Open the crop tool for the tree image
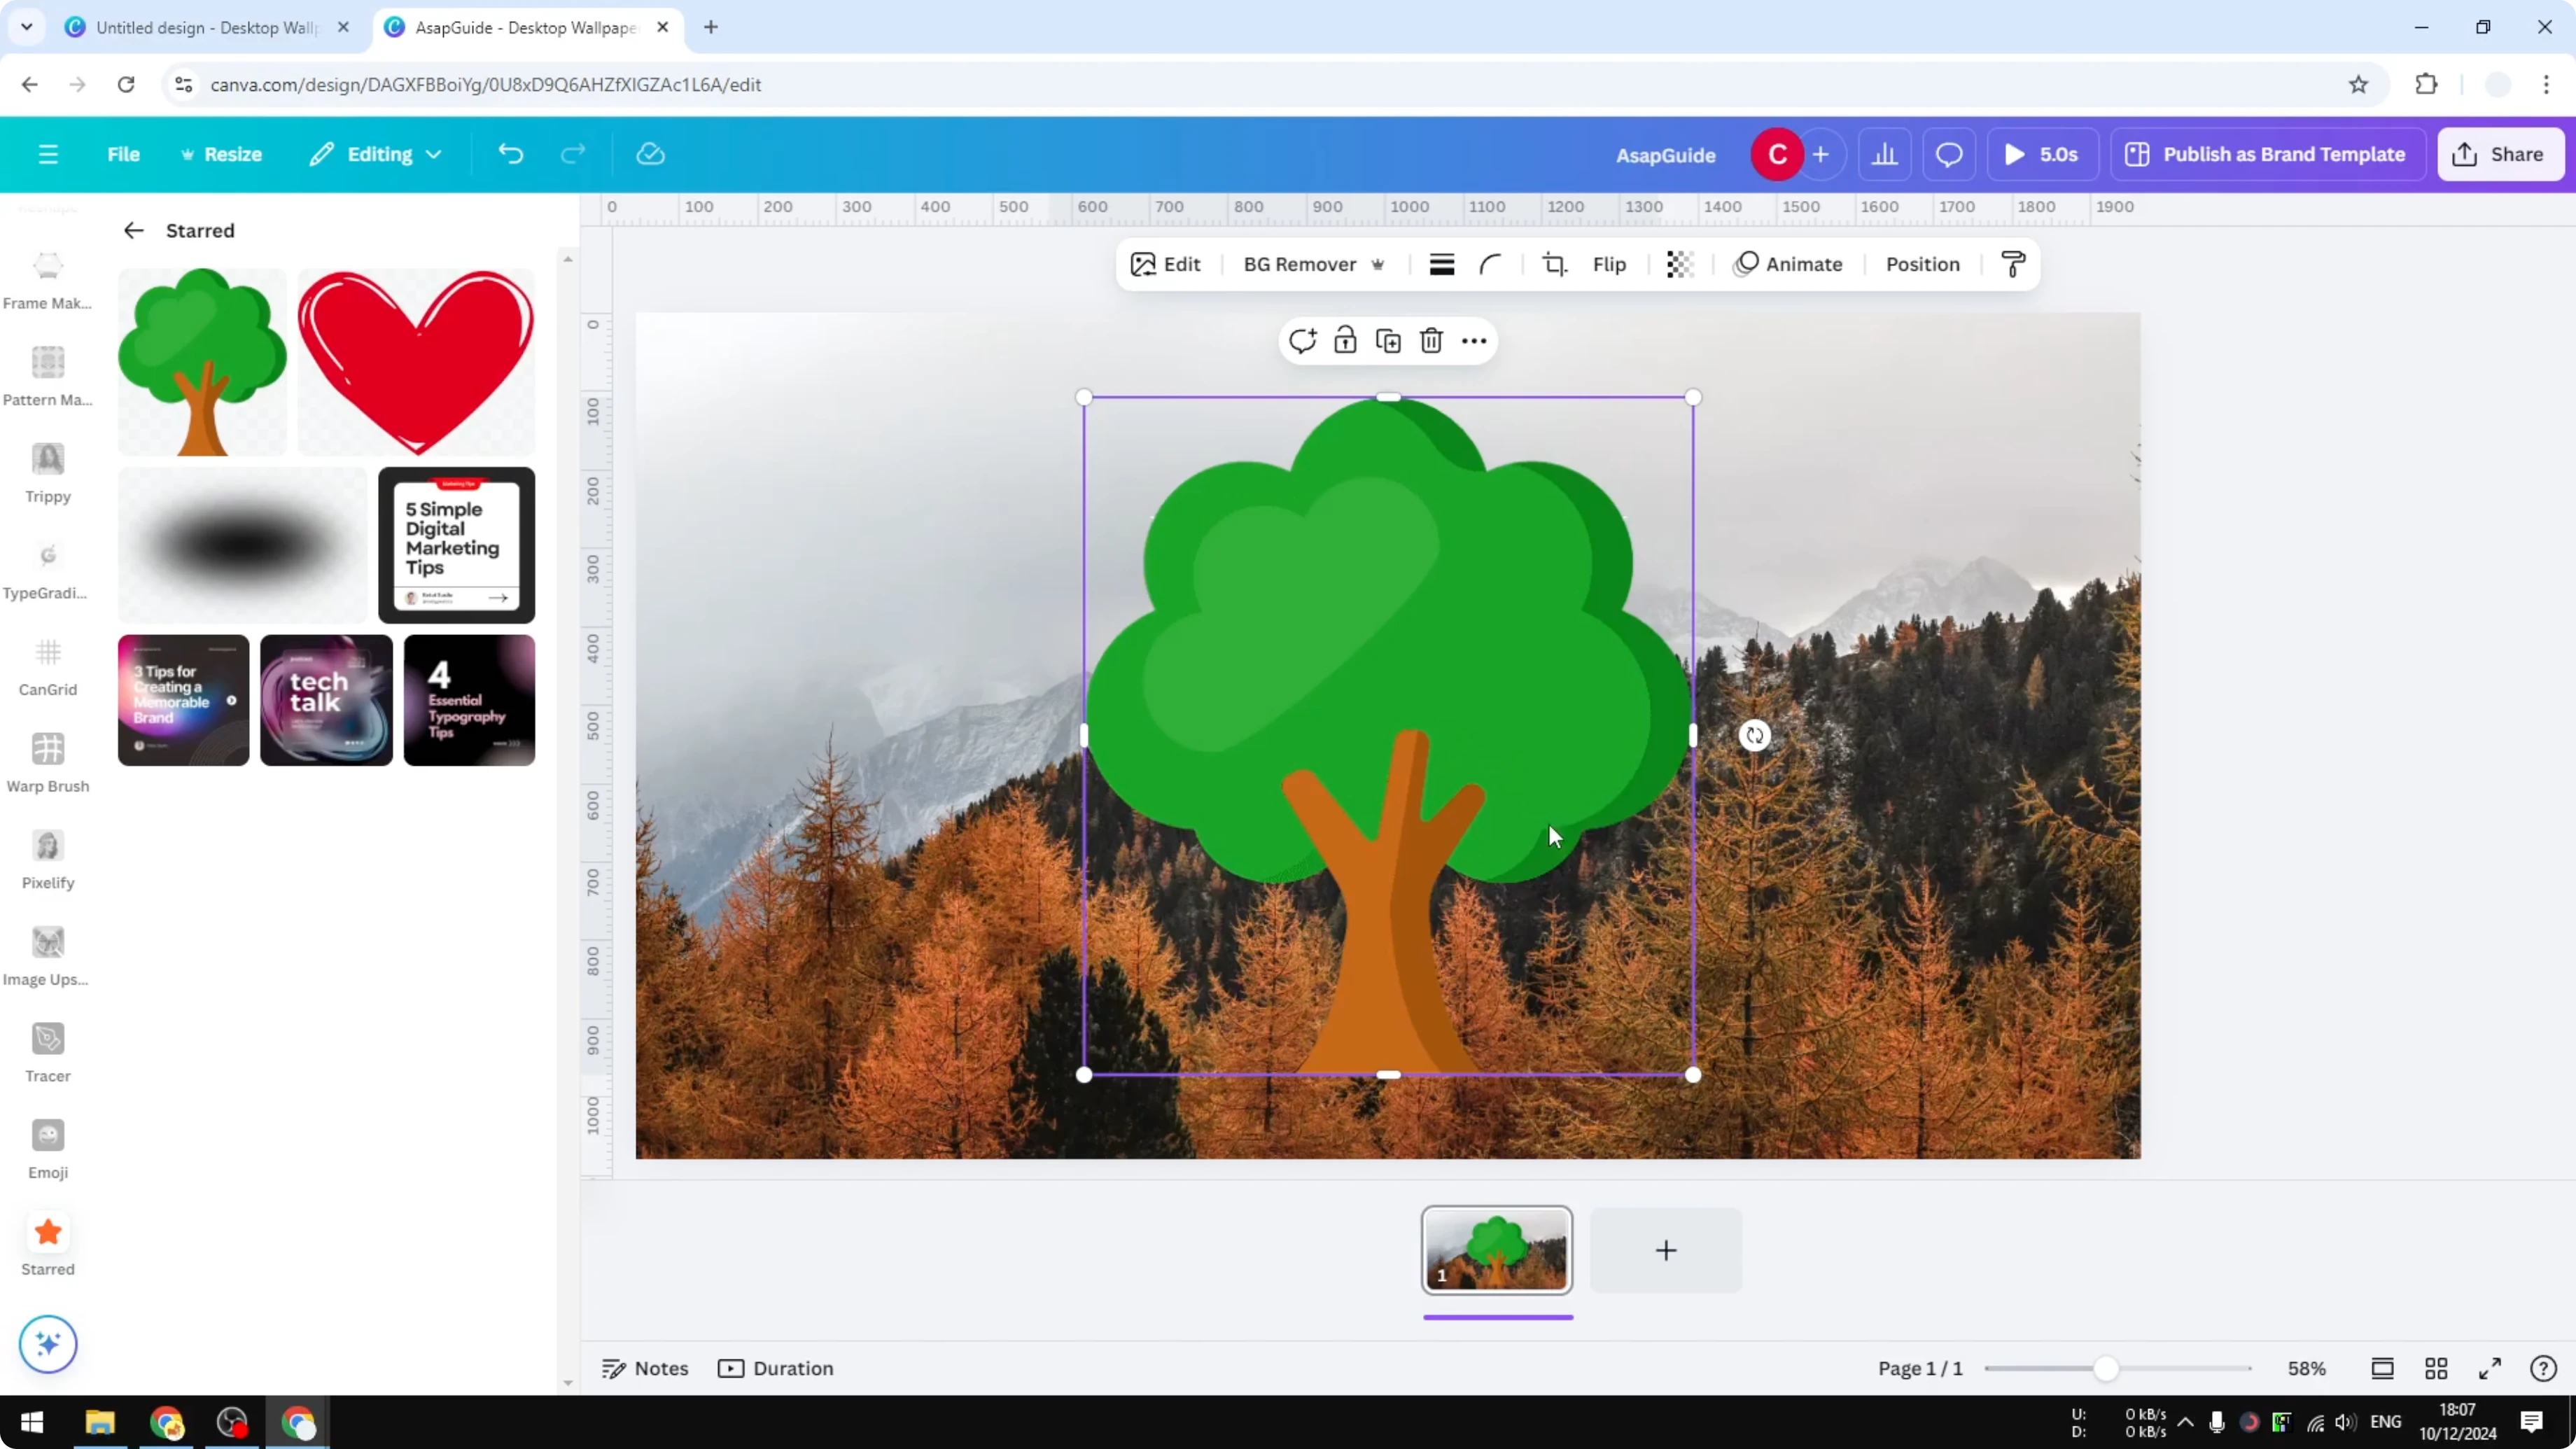 1555,264
